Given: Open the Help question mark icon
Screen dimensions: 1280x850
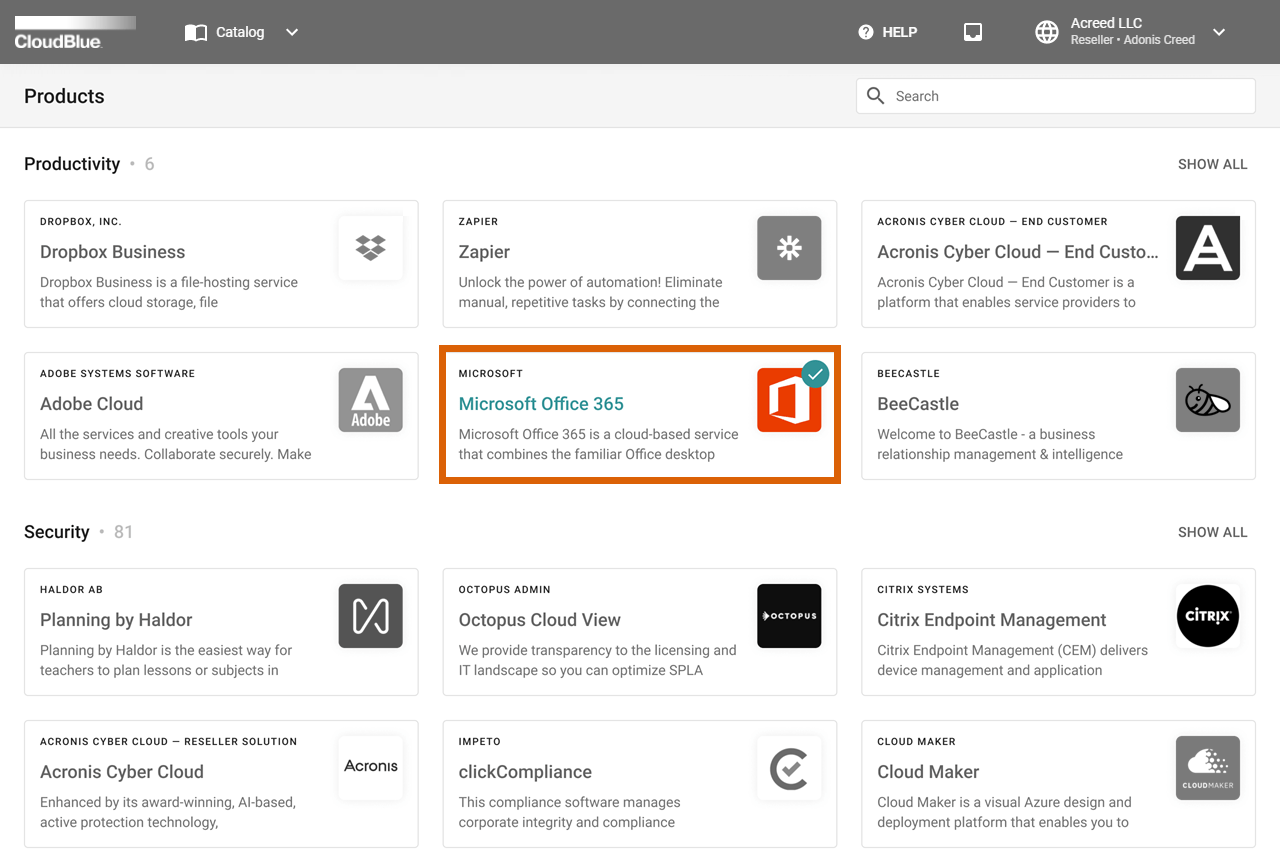Looking at the screenshot, I should 865,31.
